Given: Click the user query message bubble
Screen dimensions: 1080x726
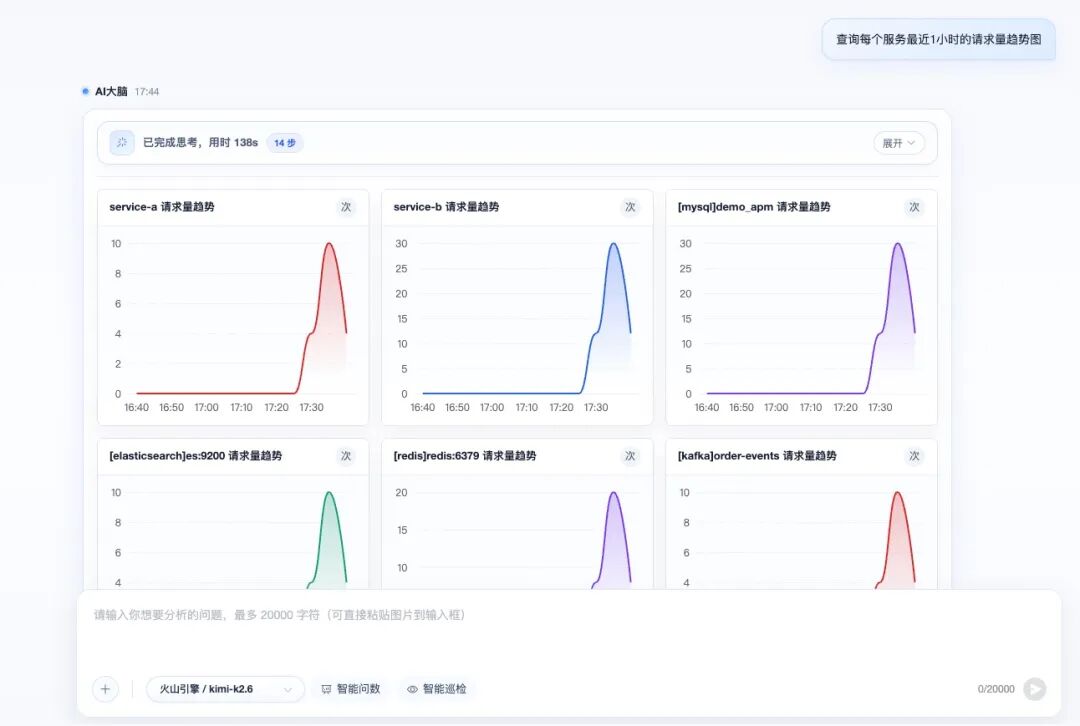Looking at the screenshot, I should tap(938, 39).
